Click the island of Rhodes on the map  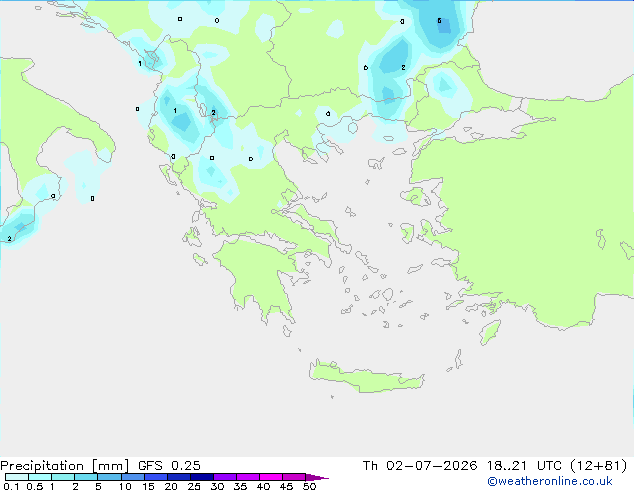490,332
